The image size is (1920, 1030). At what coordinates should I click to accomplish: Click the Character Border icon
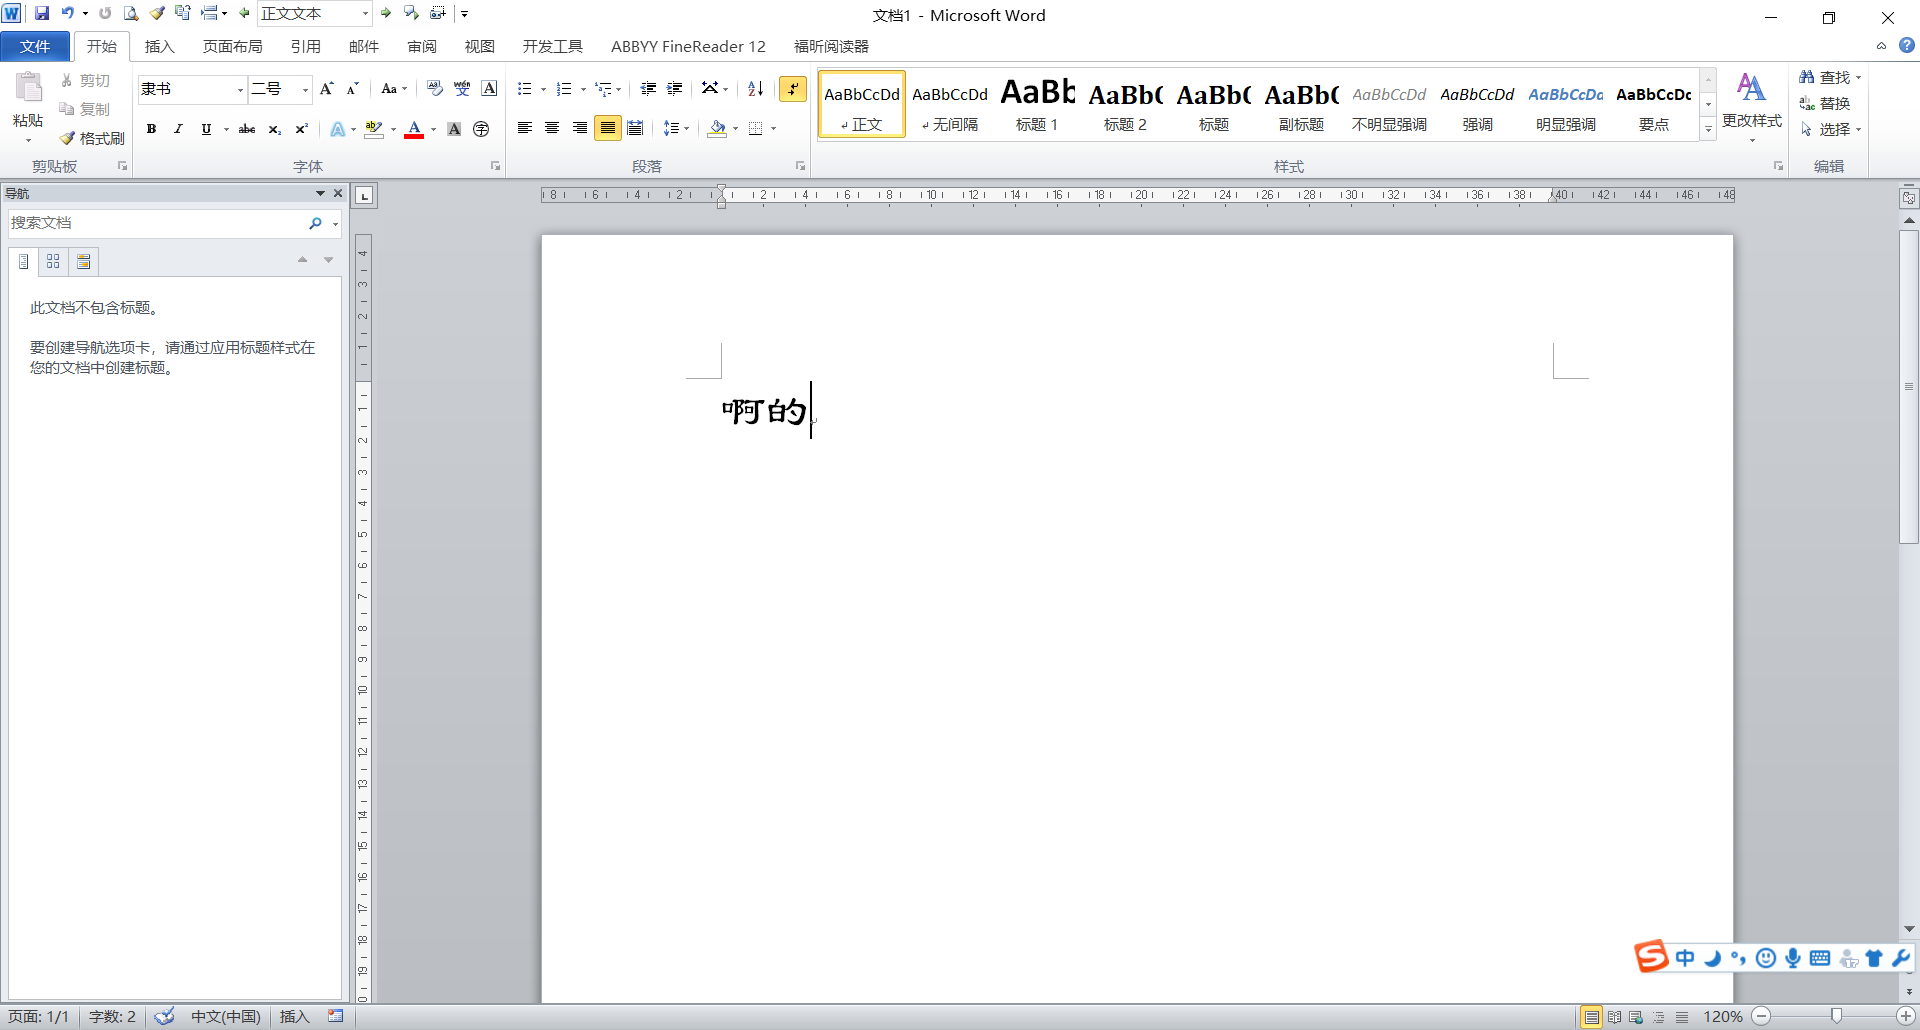click(489, 89)
